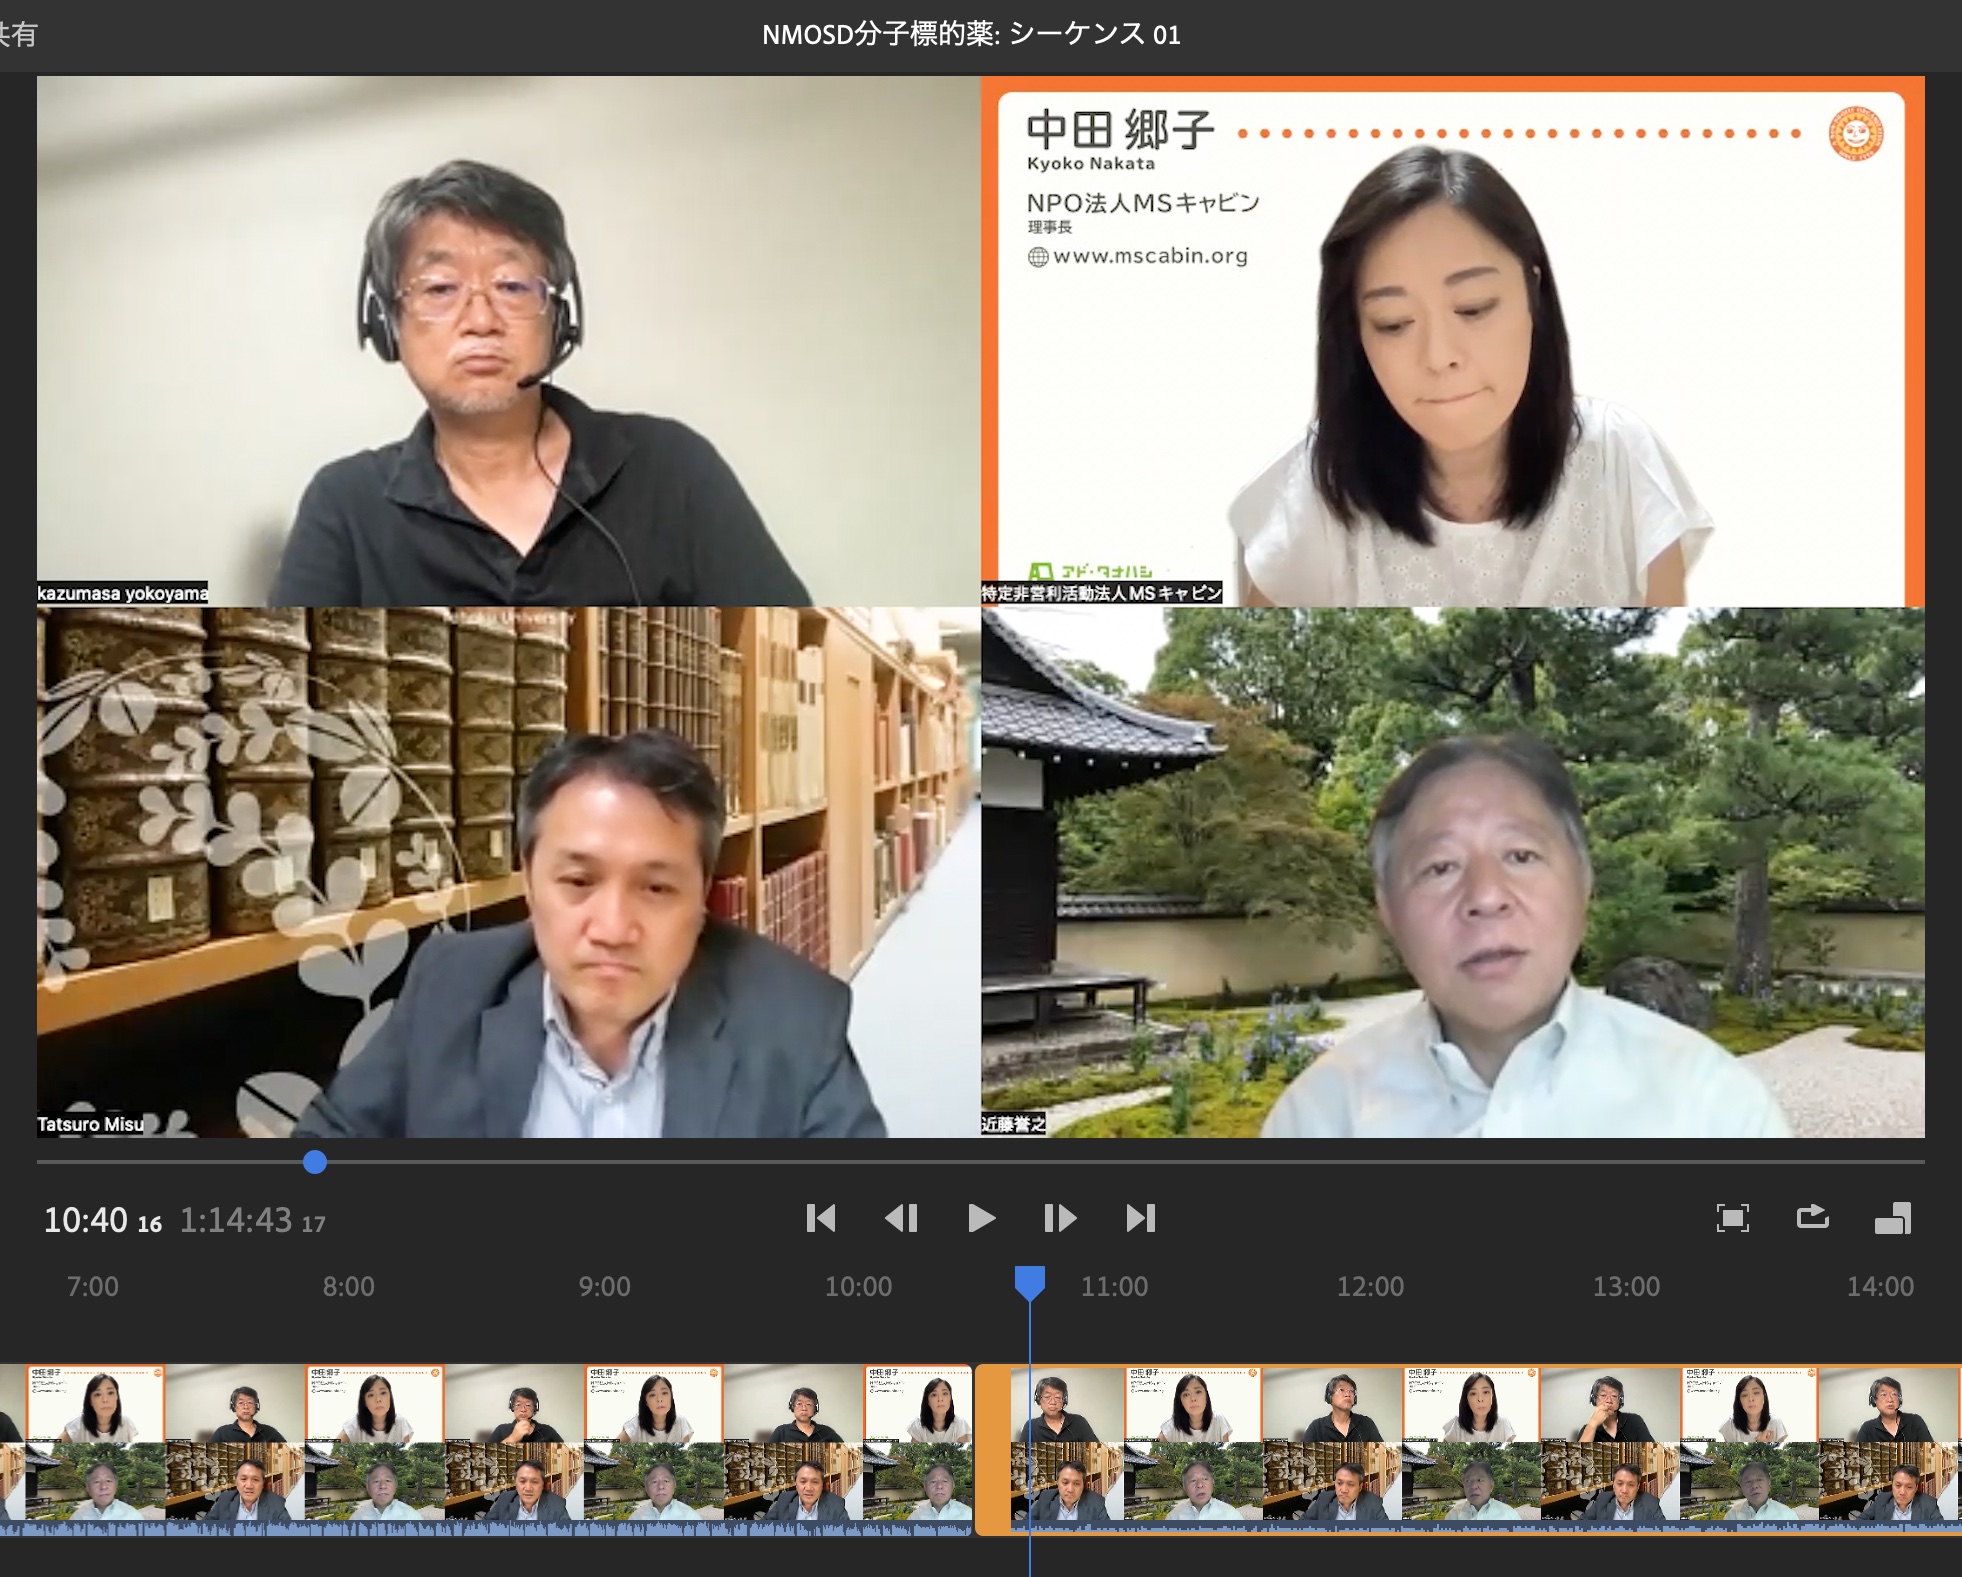Image resolution: width=1962 pixels, height=1577 pixels.
Task: Play the sequence
Action: pyautogui.click(x=981, y=1218)
